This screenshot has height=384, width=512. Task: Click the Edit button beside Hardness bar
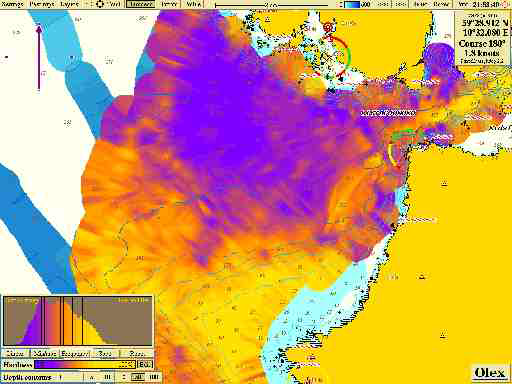(x=145, y=364)
